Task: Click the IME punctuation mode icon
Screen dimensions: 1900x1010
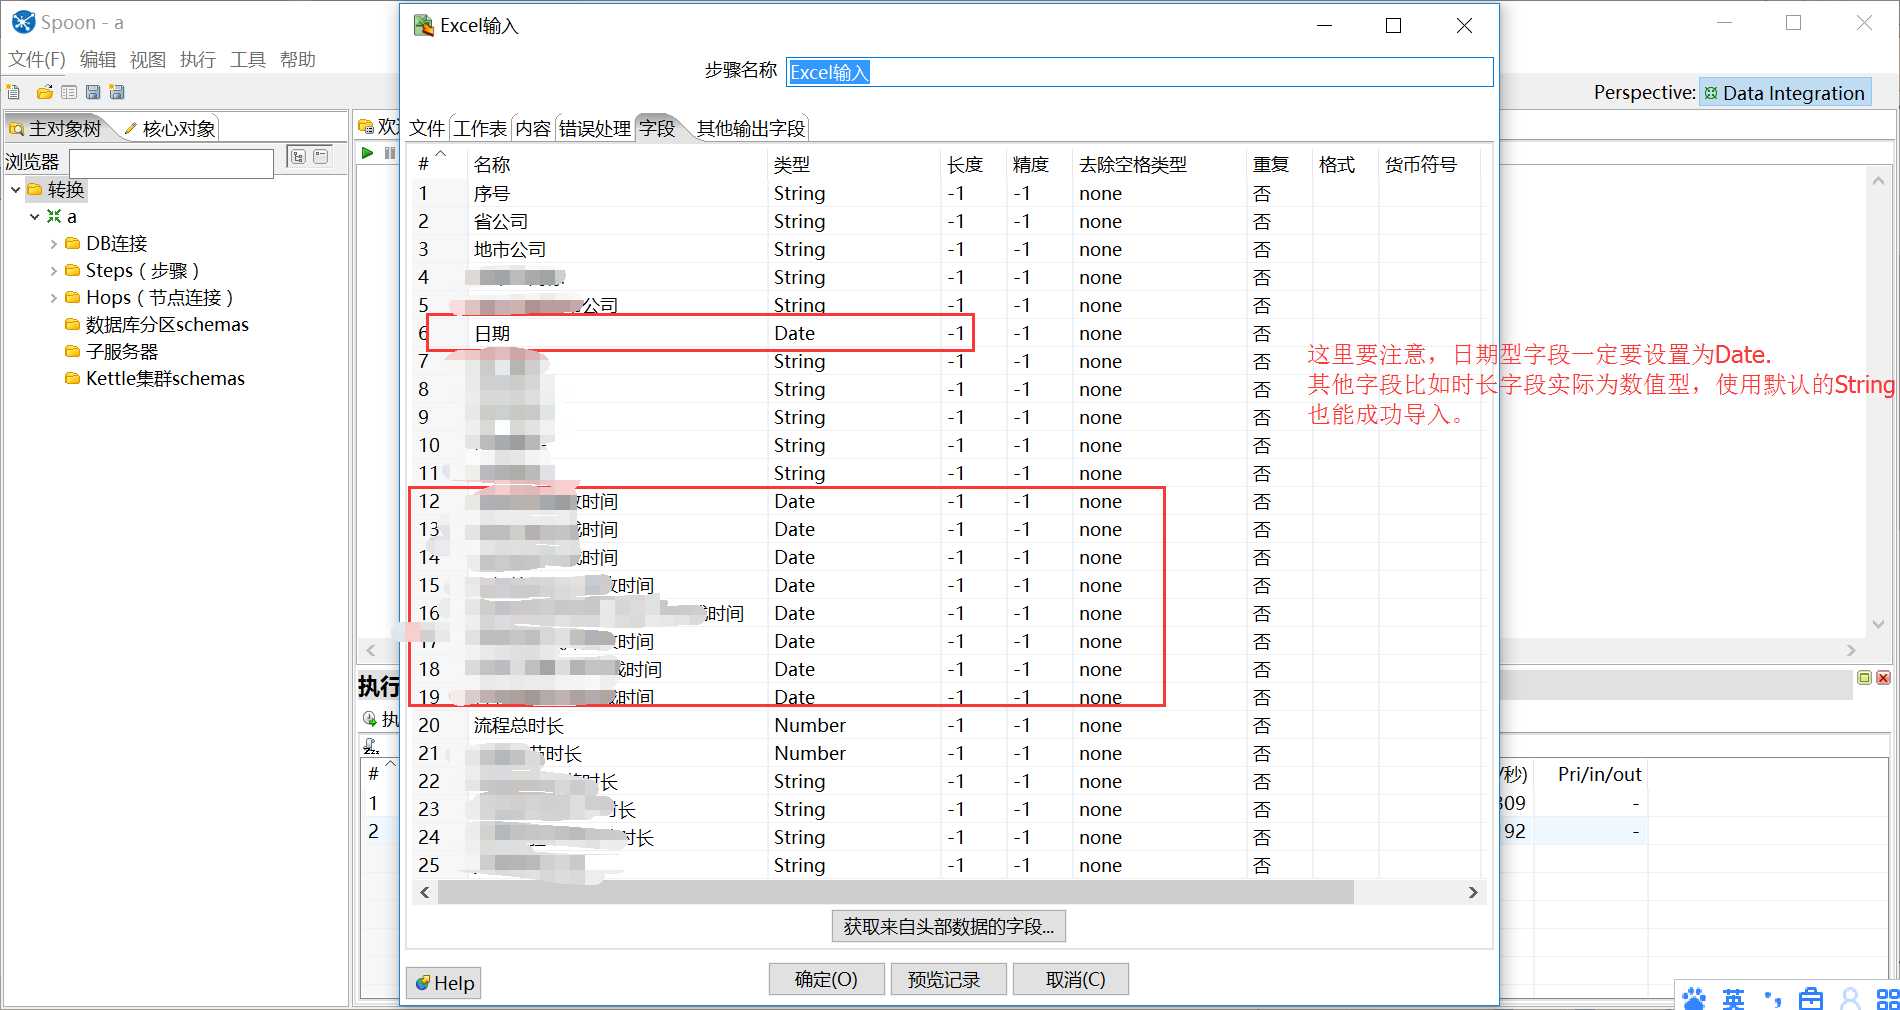Action: 1773,998
